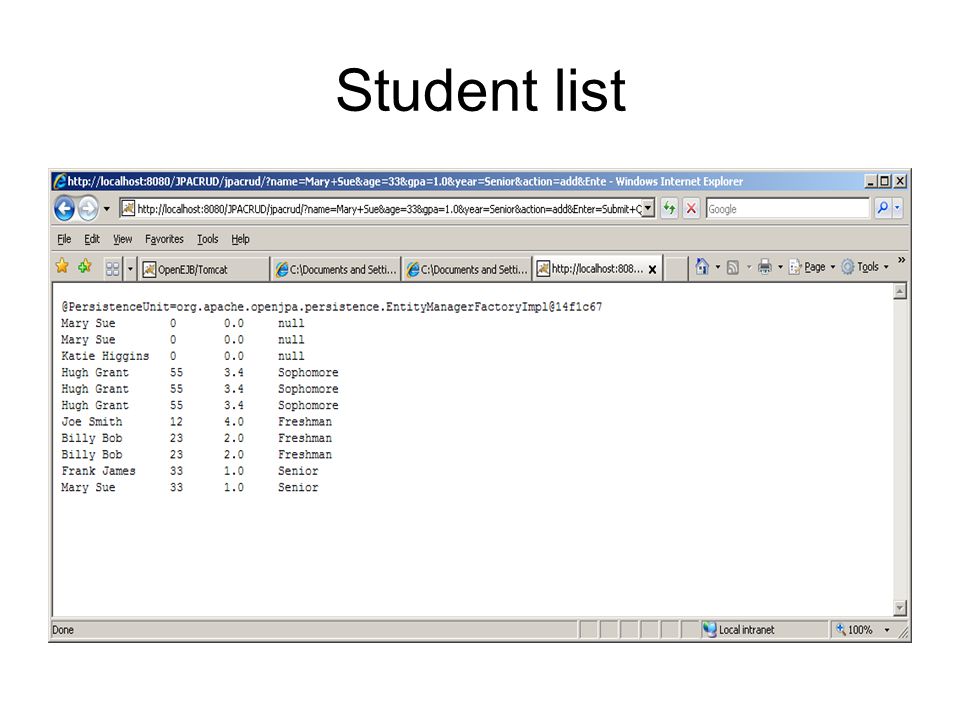
Task: Open the File menu
Action: tap(64, 239)
